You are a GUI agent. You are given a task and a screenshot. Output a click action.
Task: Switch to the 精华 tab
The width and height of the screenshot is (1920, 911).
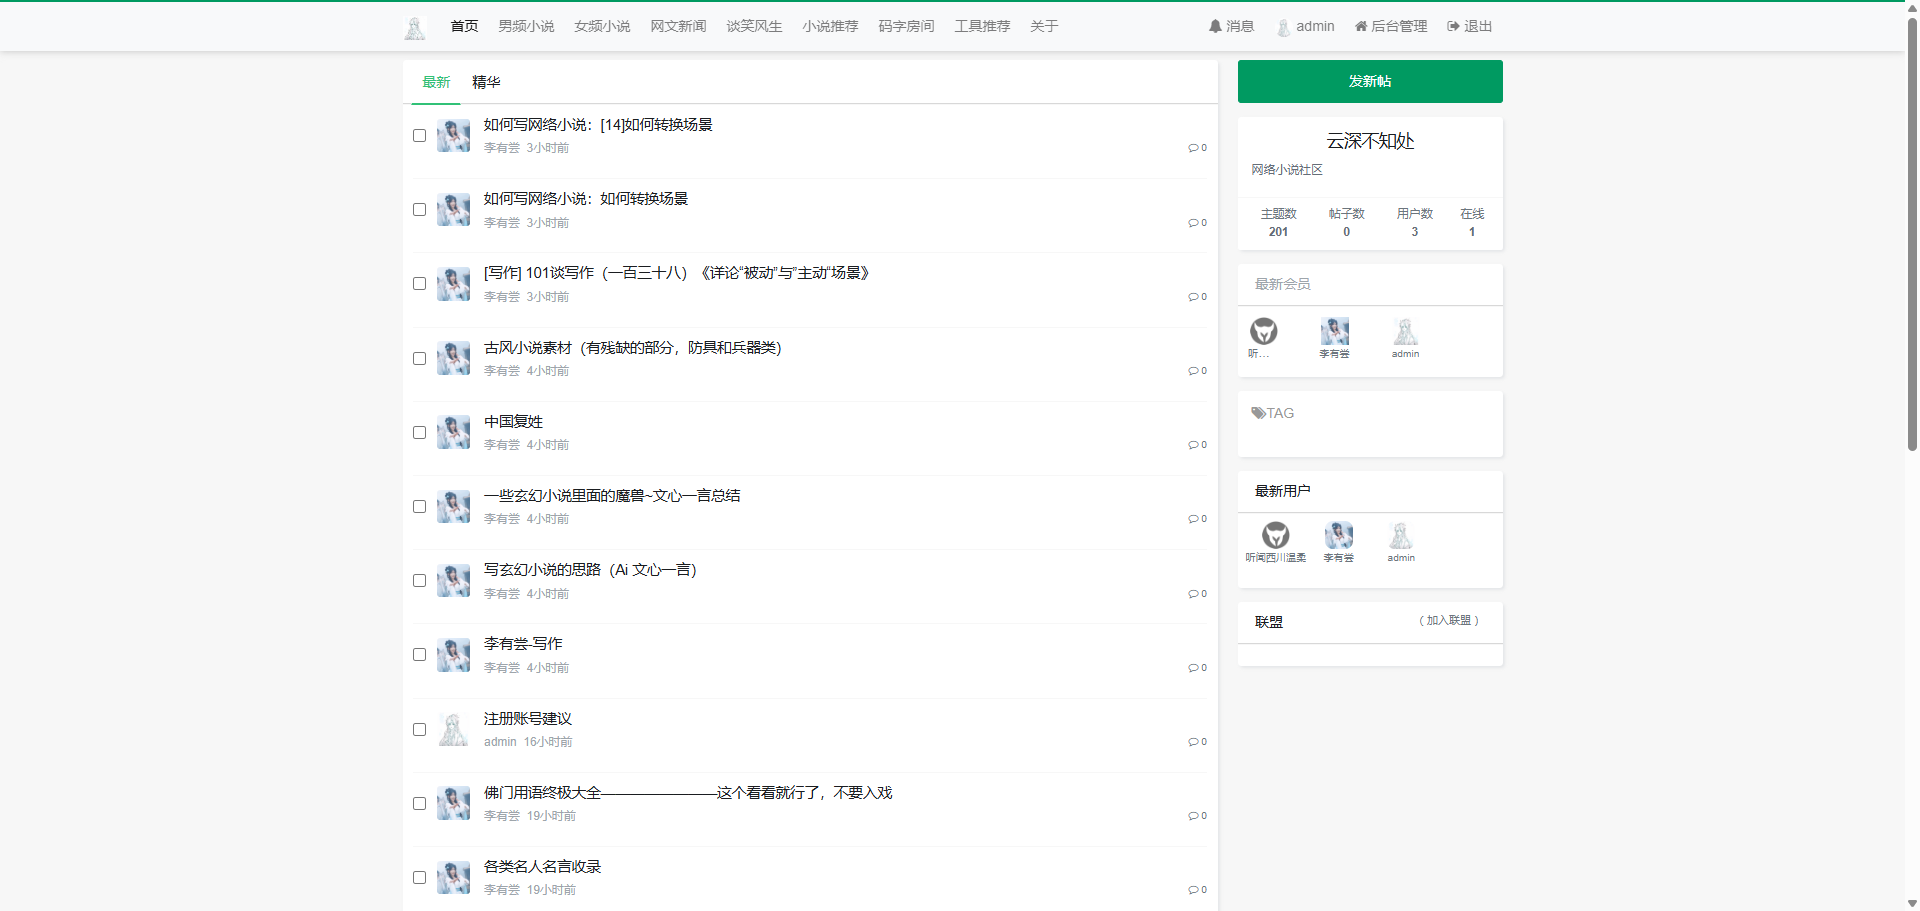pyautogui.click(x=486, y=82)
